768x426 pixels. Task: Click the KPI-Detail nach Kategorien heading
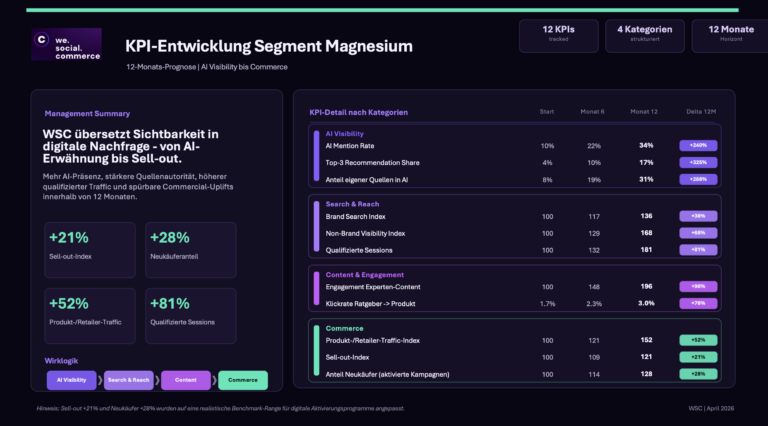click(x=359, y=113)
